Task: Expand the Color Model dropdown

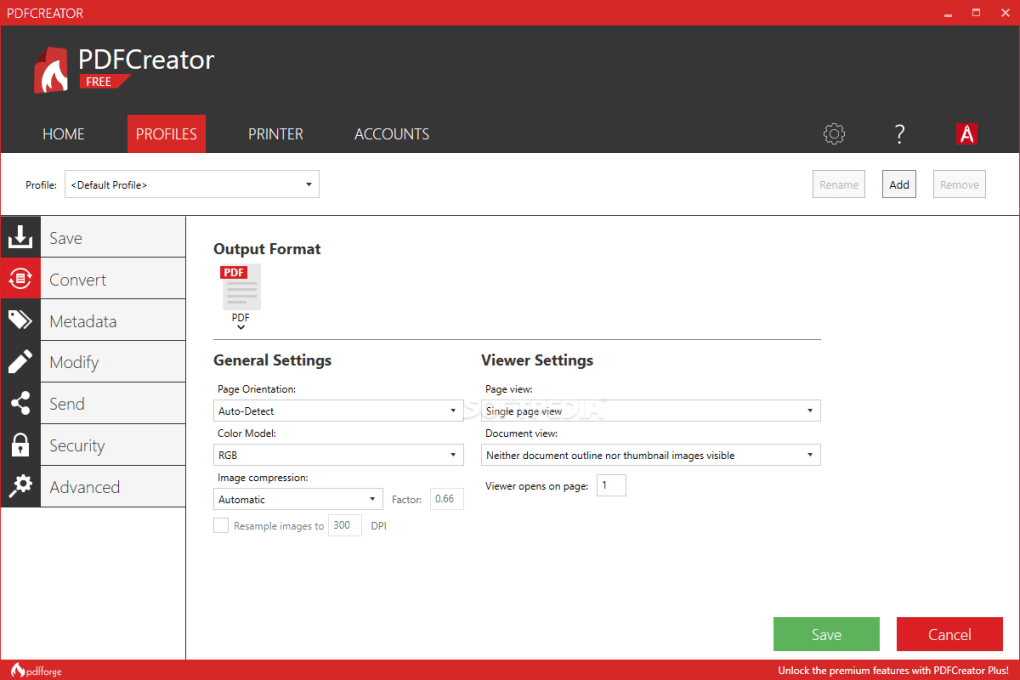Action: tap(338, 454)
